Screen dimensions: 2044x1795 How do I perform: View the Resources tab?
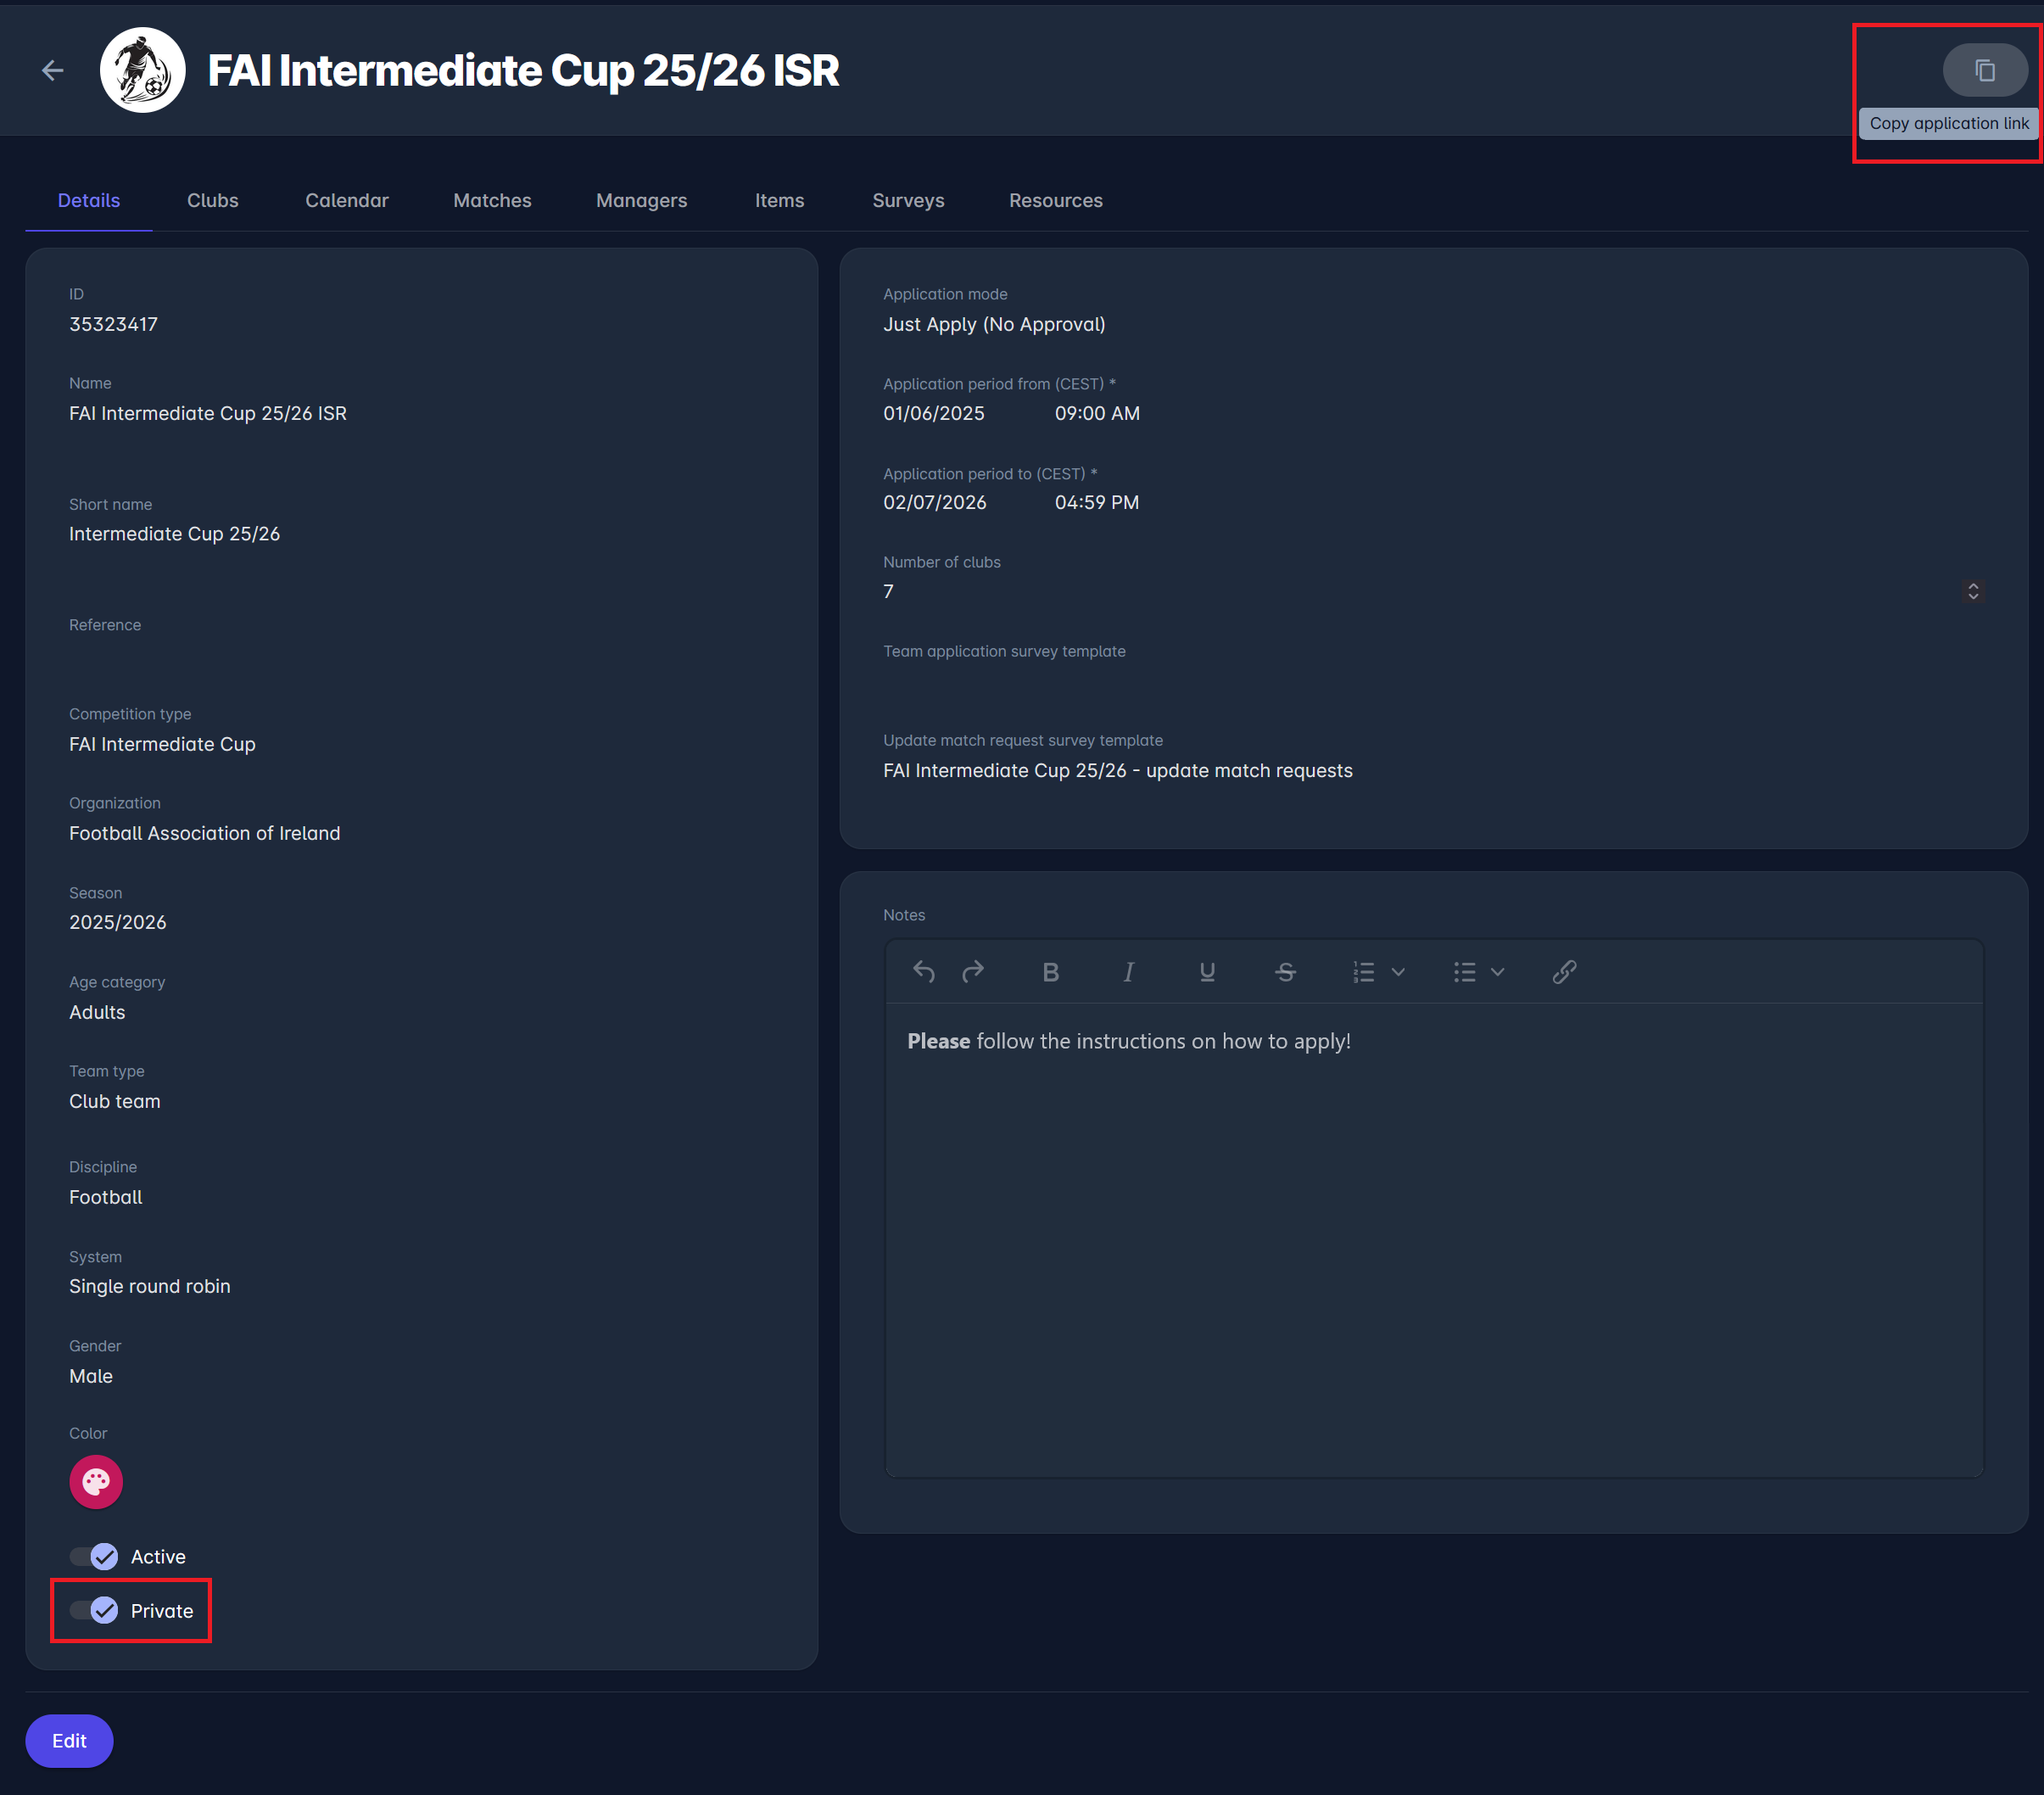(1056, 200)
